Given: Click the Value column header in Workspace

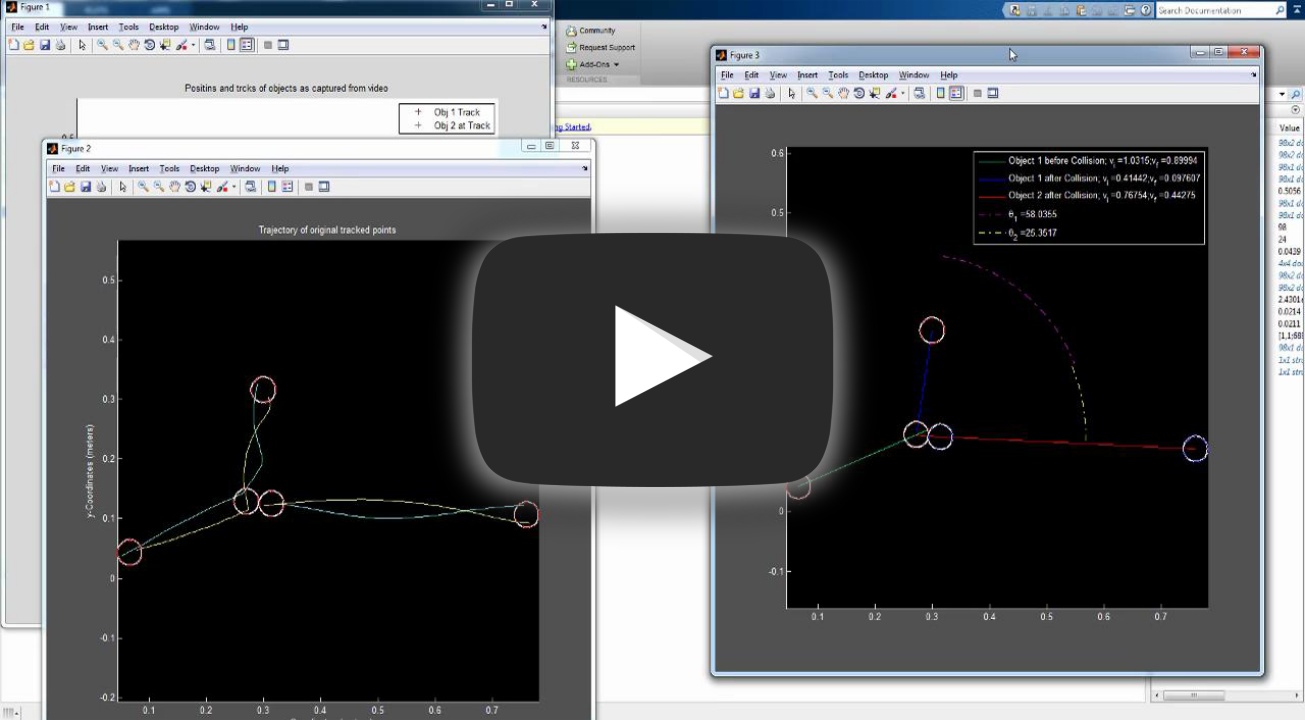Looking at the screenshot, I should coord(1289,128).
